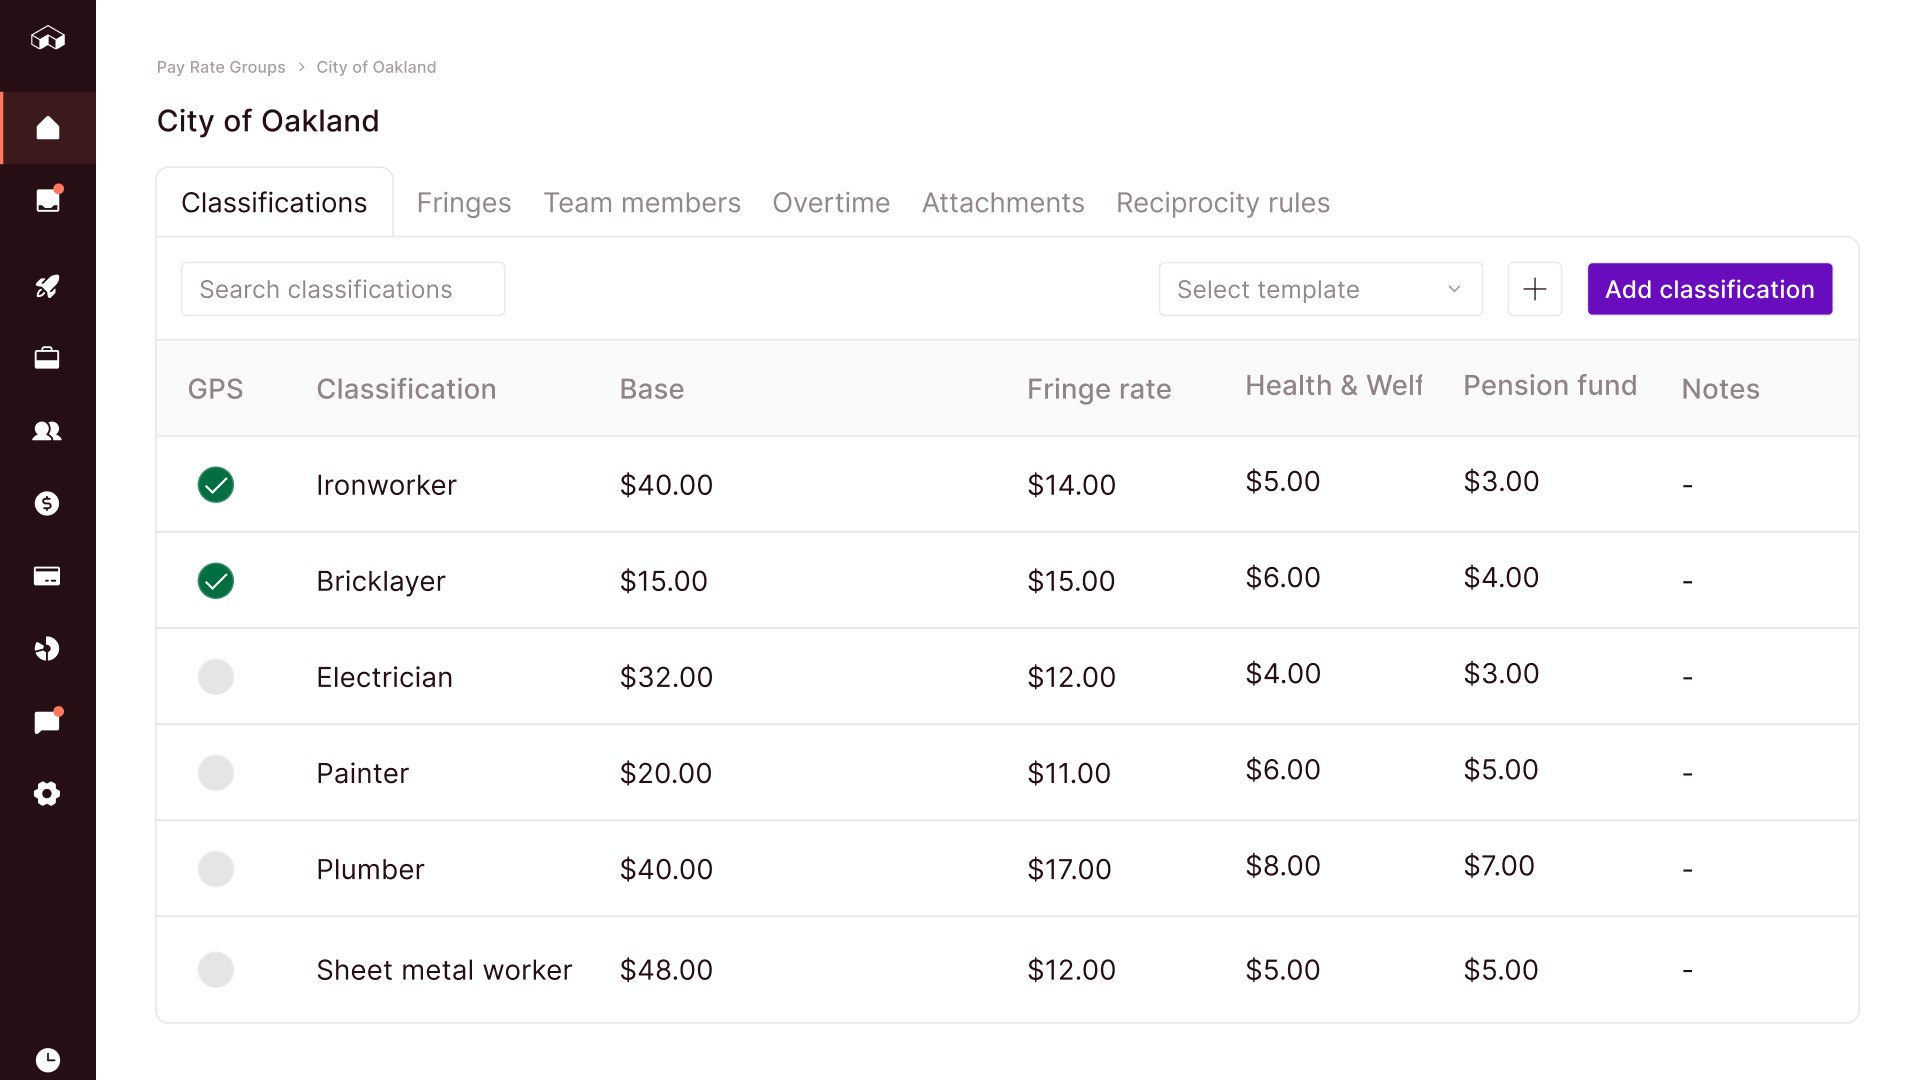Open the Reciprocity rules tab
Image resolution: width=1920 pixels, height=1080 pixels.
pos(1222,203)
